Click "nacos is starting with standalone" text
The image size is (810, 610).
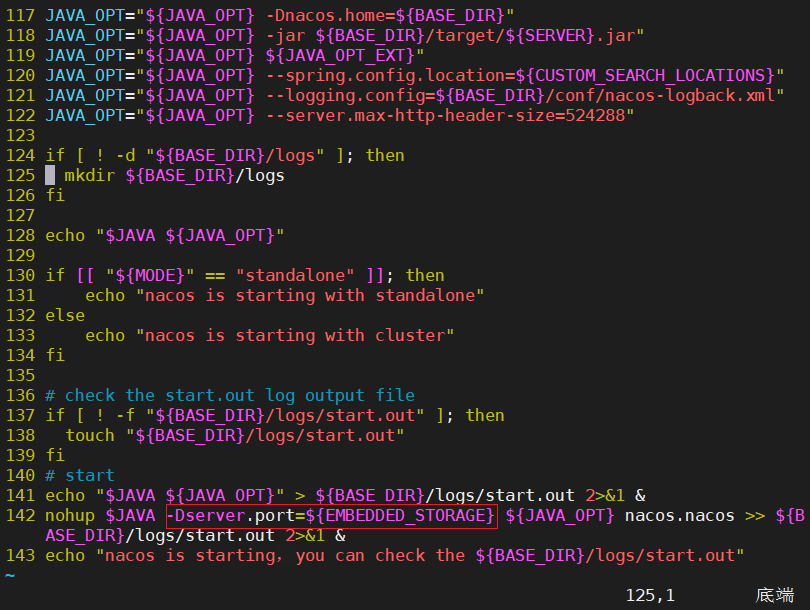(x=310, y=295)
